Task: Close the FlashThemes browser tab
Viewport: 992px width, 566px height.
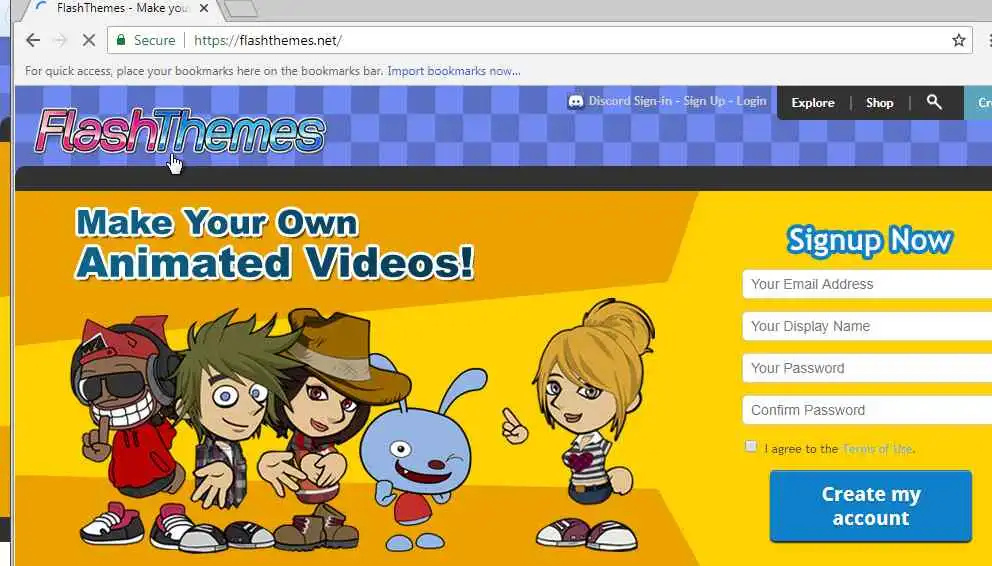Action: coord(204,8)
